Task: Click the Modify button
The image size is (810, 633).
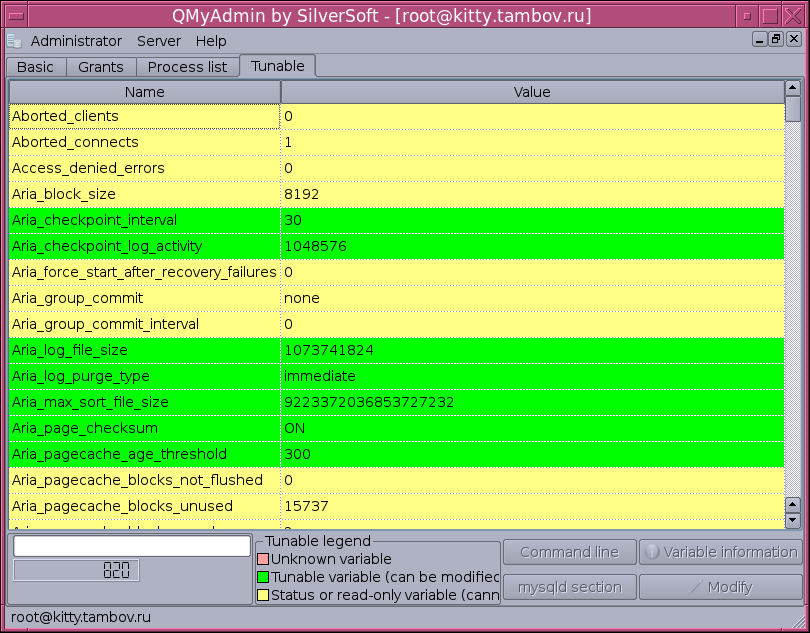Action: pyautogui.click(x=720, y=587)
